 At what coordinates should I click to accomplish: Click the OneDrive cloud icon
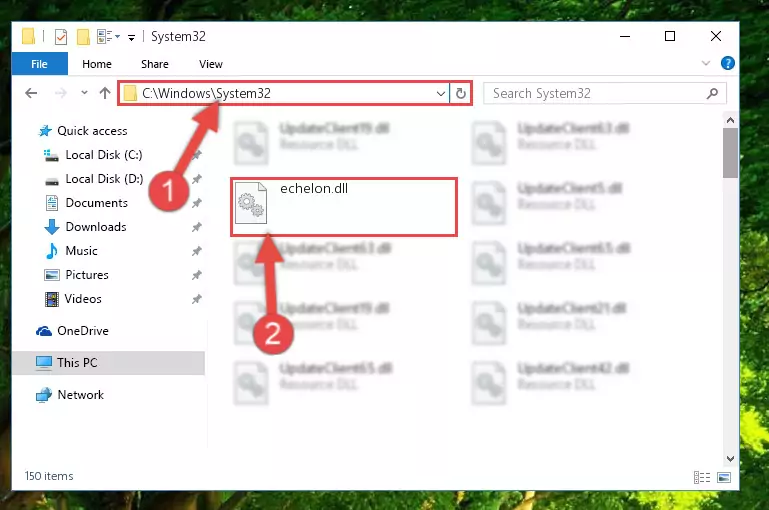(x=44, y=332)
